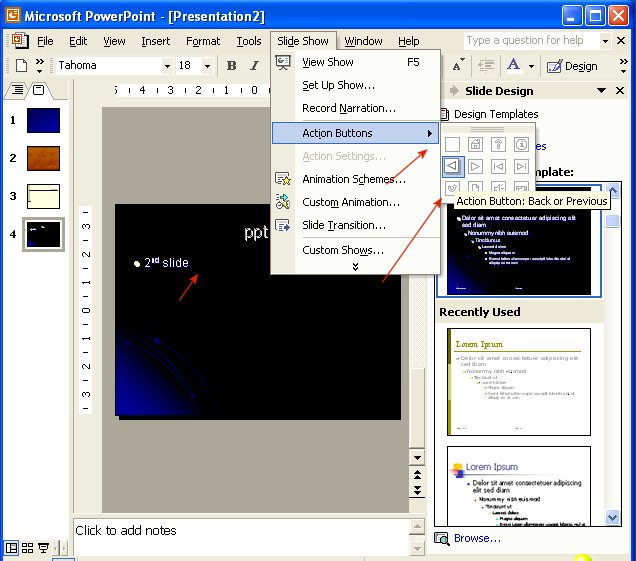Close the Slide Design task pane
The width and height of the screenshot is (636, 561).
(620, 90)
